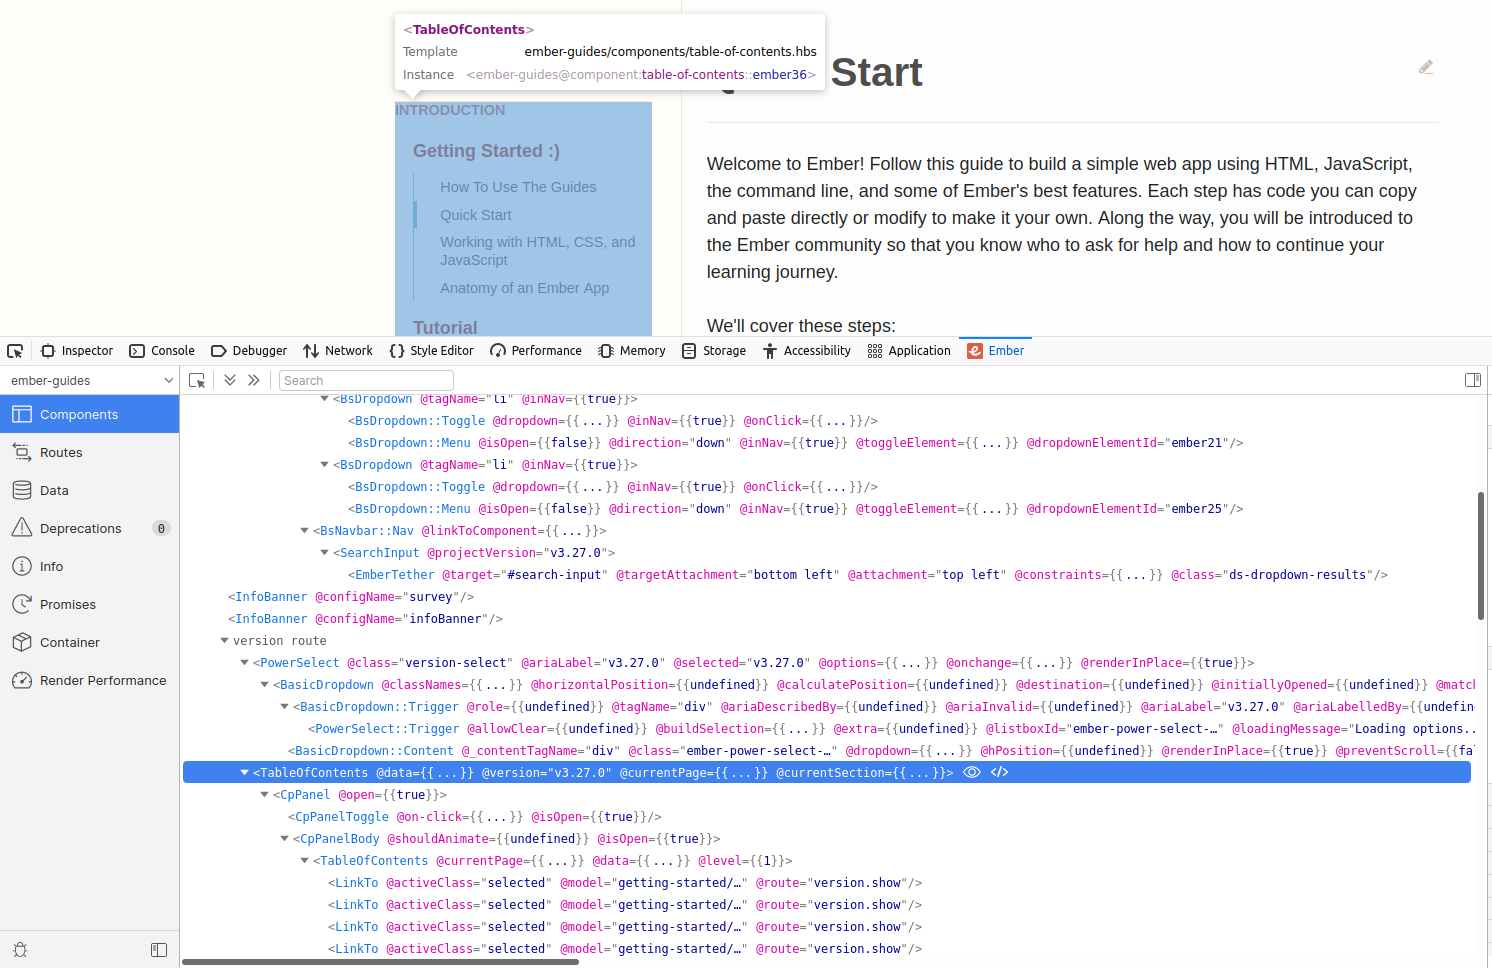Open the Application tab
The height and width of the screenshot is (968, 1492).
[x=909, y=351]
